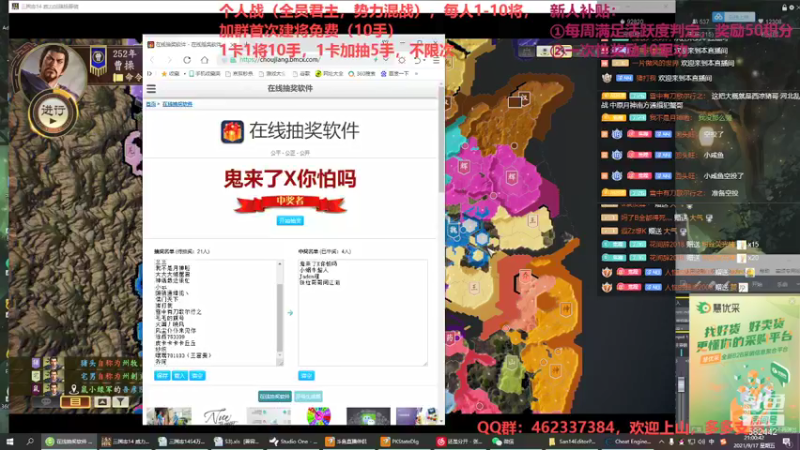Screen dimensions: 800x450
Task: Switch to 在线抽奖软件 taskbar browser item
Action: pyautogui.click(x=69, y=442)
